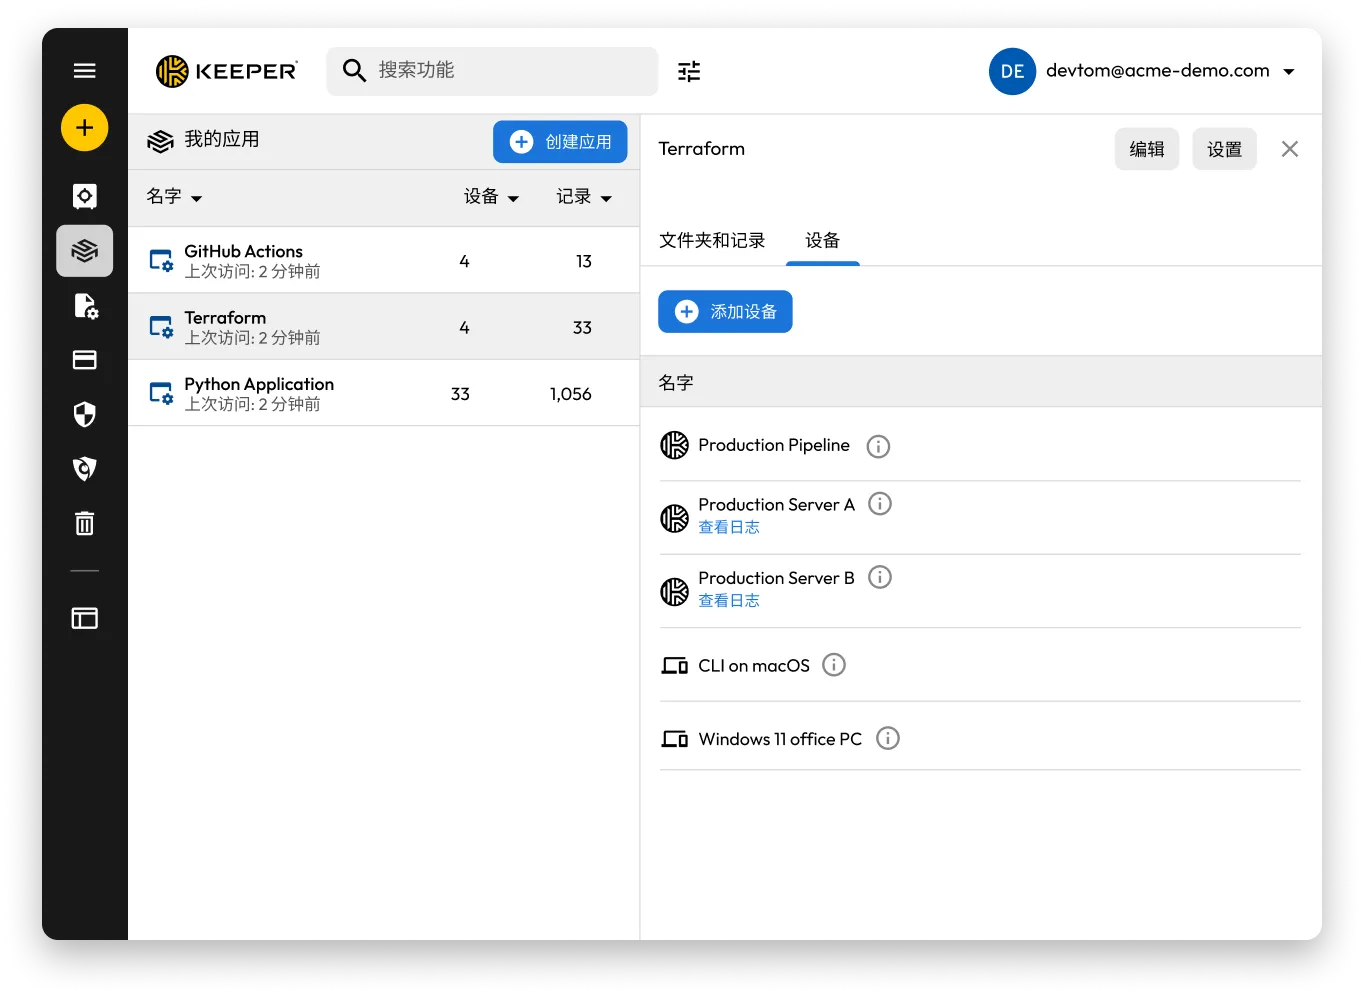Select the applications layers icon in sidebar

click(x=85, y=250)
